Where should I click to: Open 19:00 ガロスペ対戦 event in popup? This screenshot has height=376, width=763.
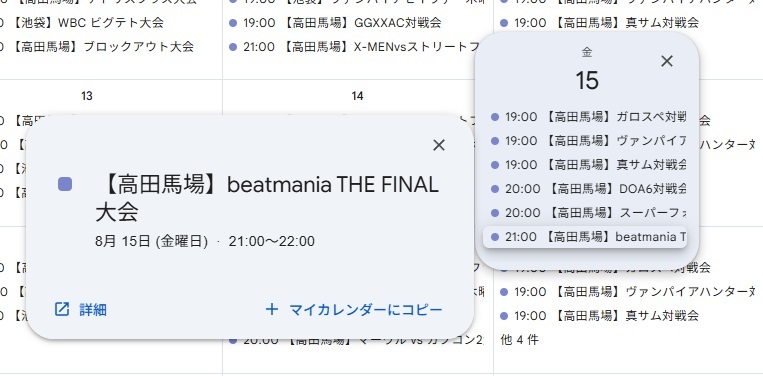coord(585,117)
